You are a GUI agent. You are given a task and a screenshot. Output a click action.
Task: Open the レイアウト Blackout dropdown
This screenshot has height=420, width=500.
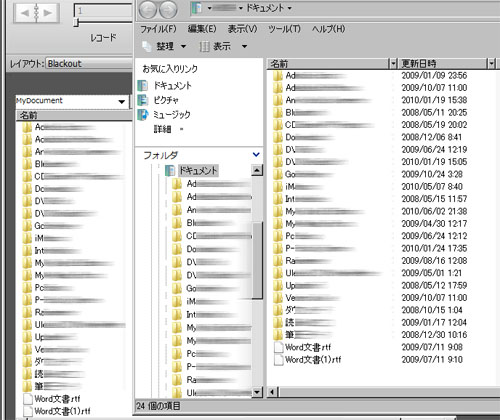pos(89,63)
